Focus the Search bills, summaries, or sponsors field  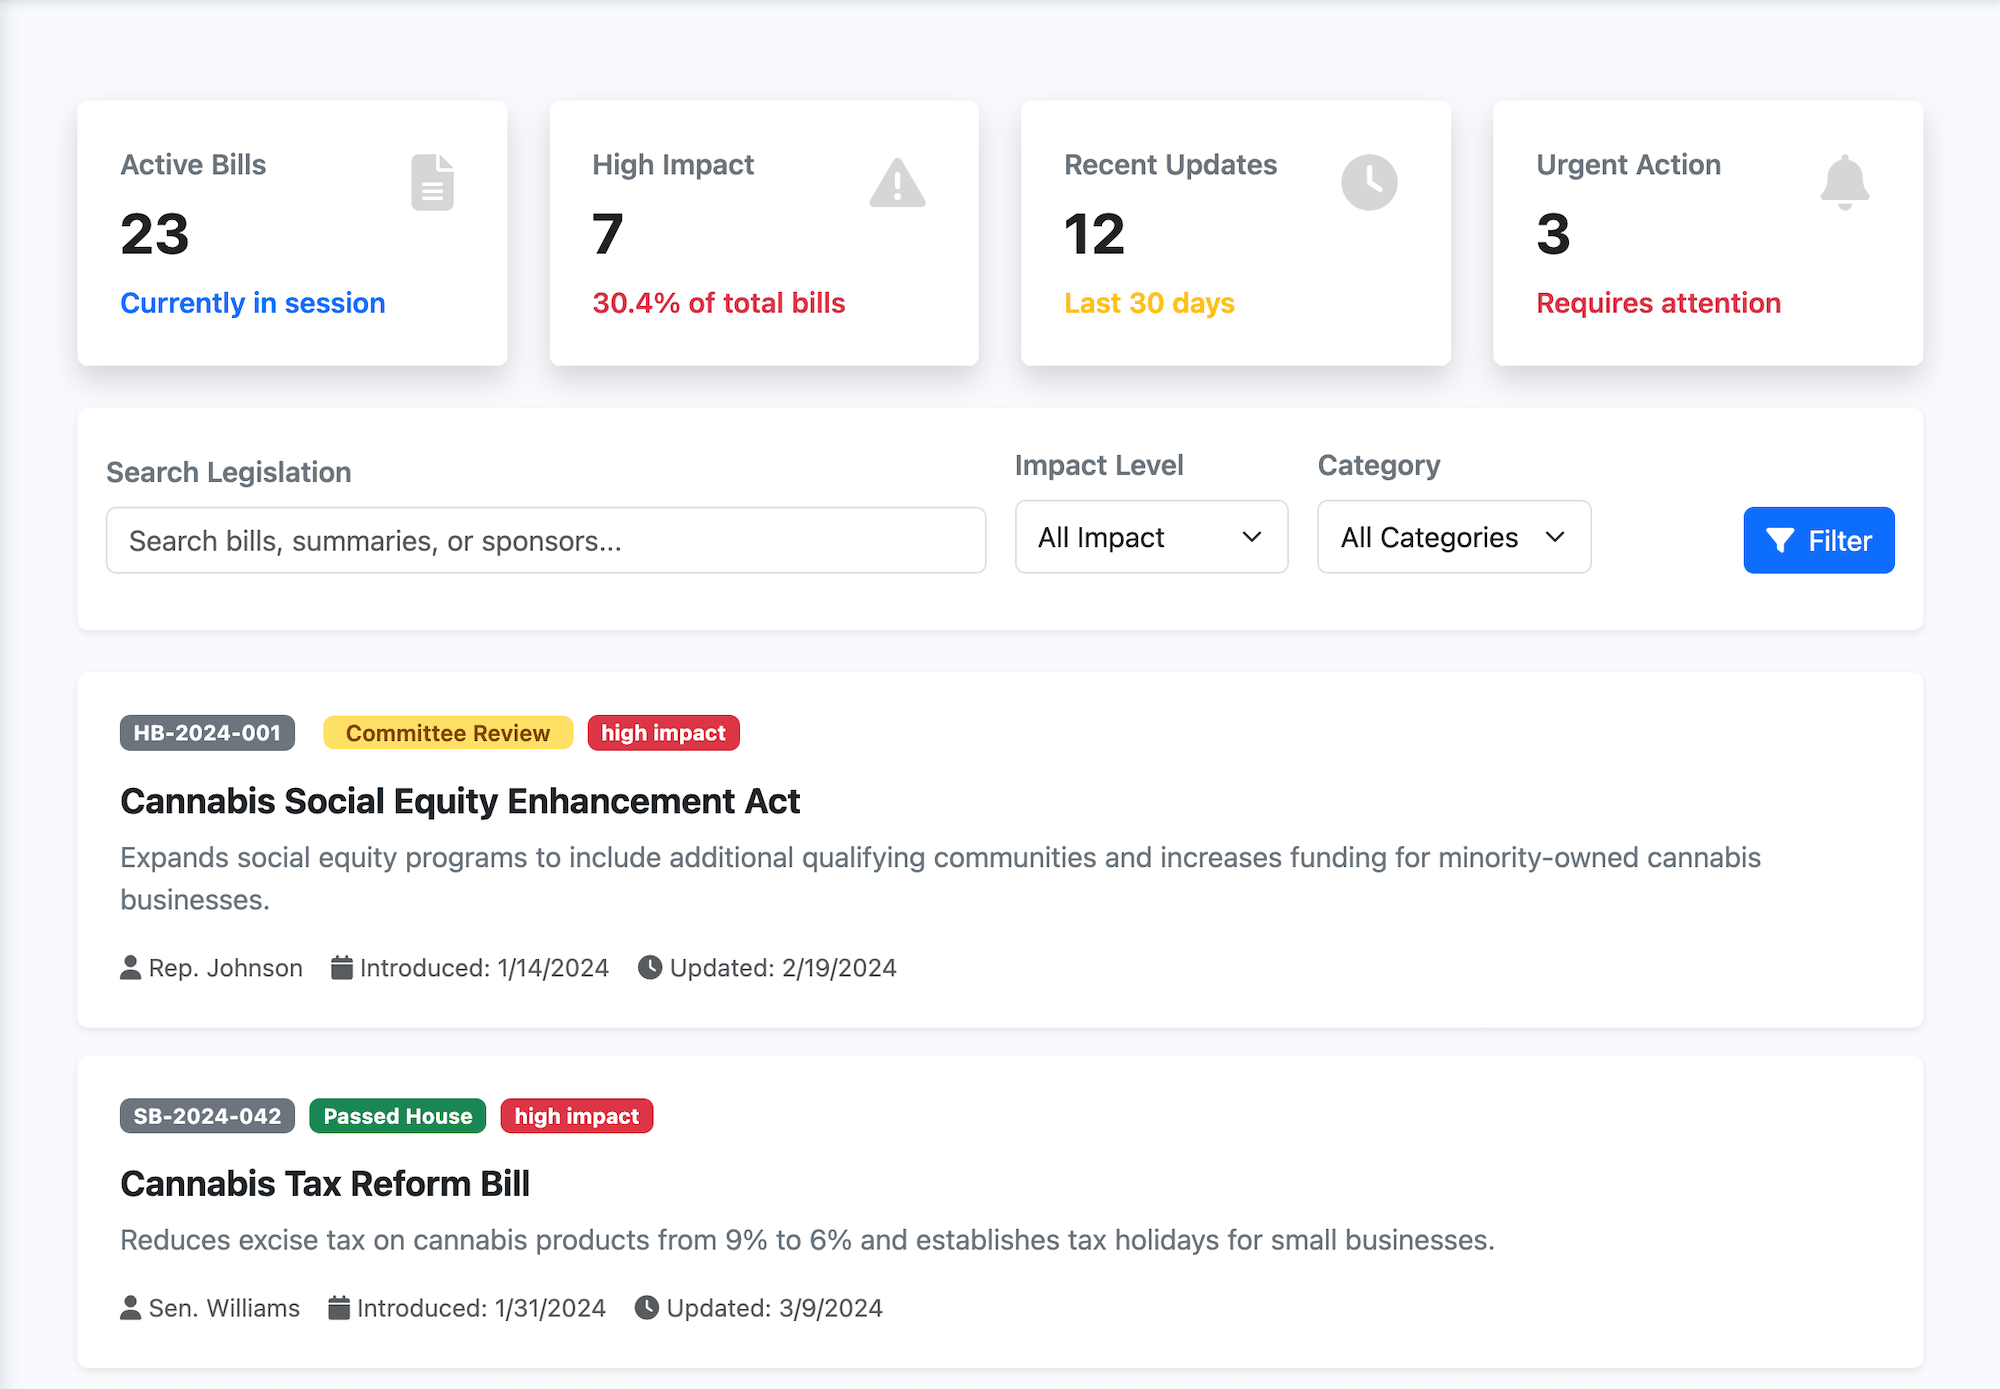(546, 540)
